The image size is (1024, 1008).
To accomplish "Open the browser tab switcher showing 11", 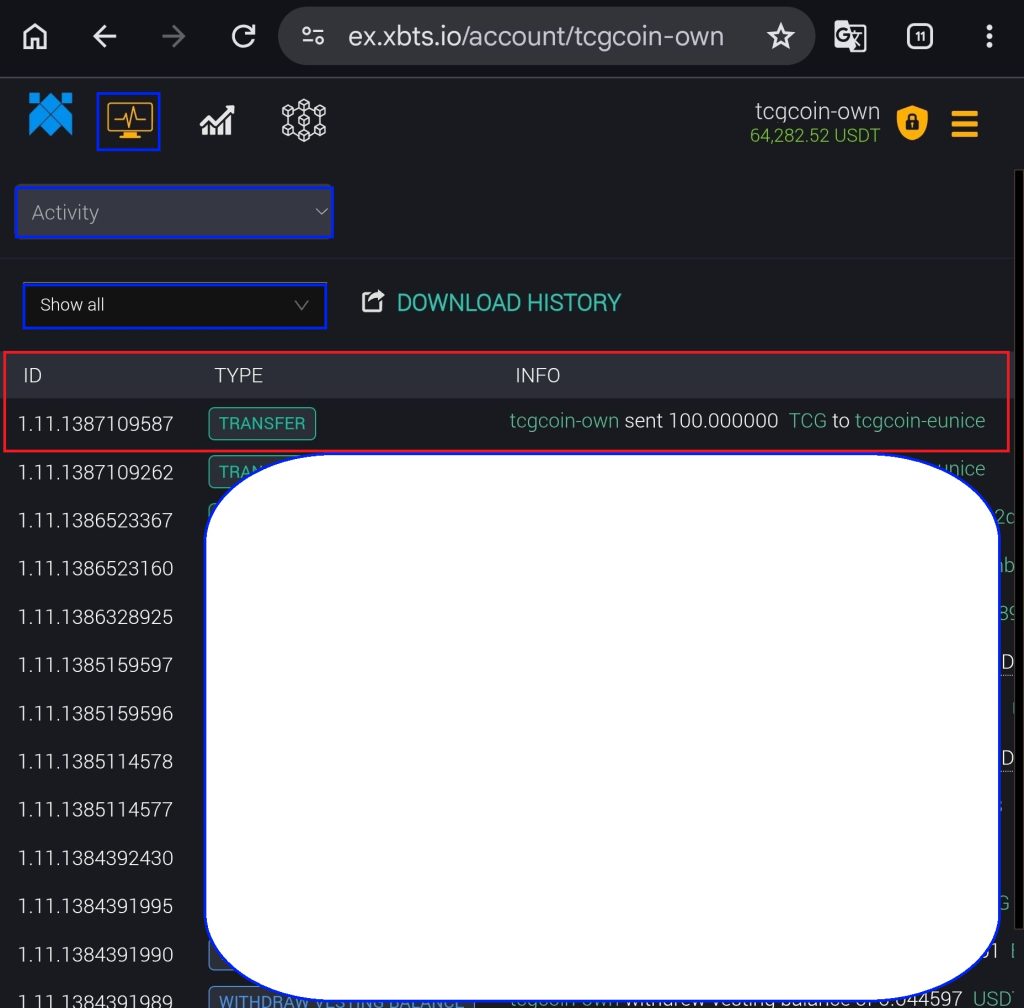I will point(919,37).
